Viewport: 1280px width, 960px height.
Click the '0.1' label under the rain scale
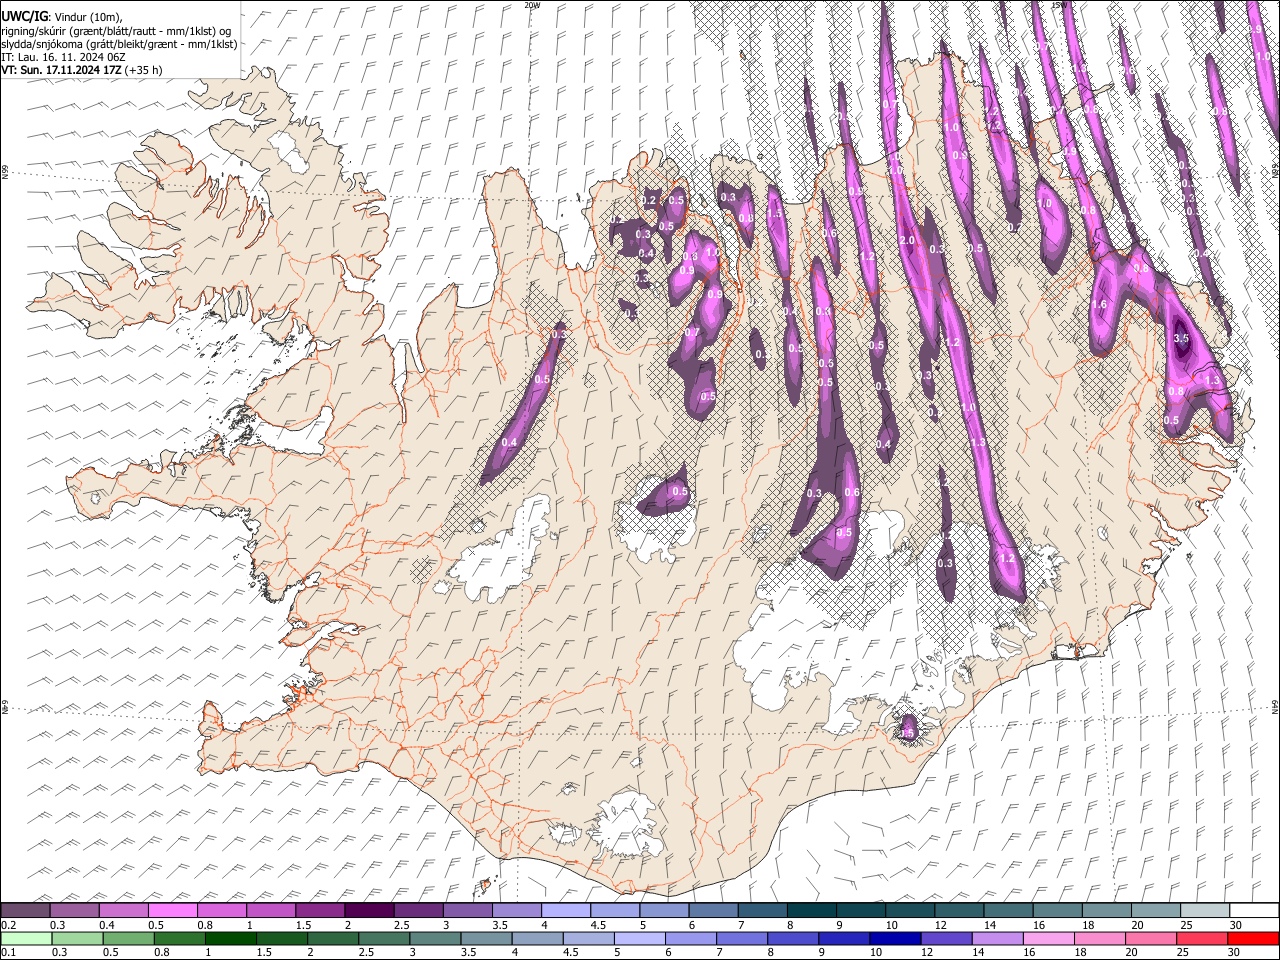click(7, 953)
